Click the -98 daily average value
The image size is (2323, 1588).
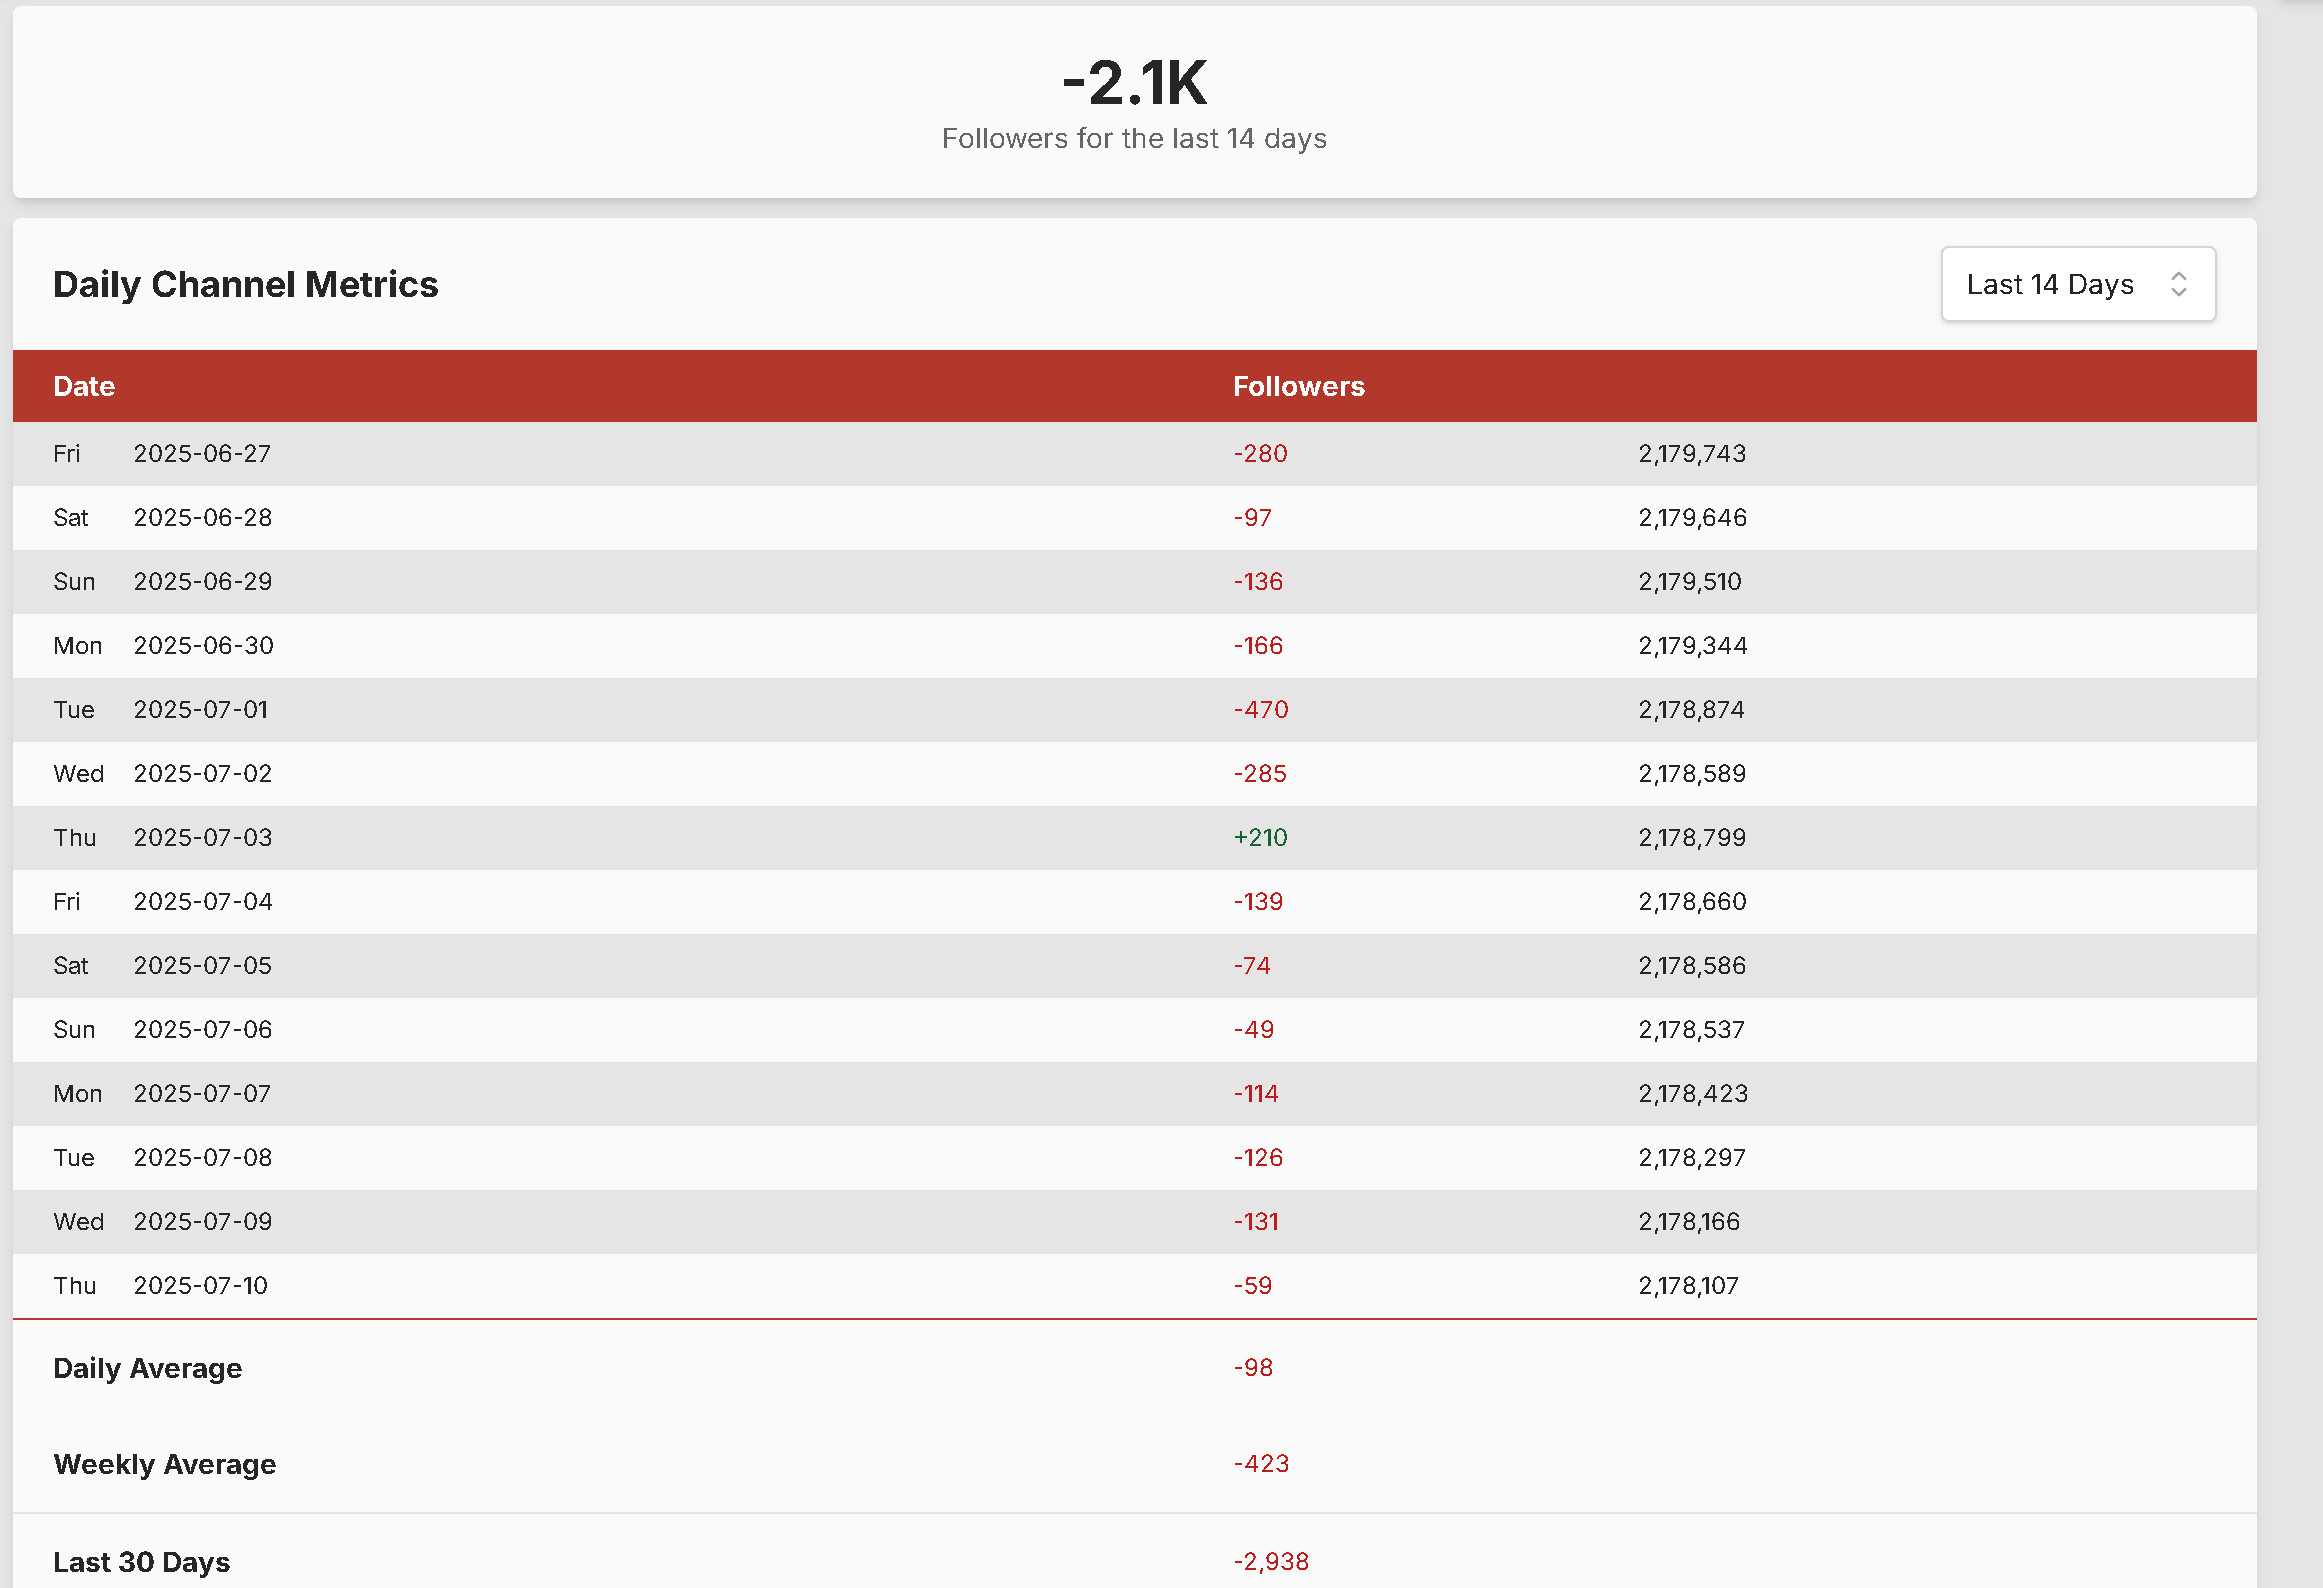point(1253,1367)
